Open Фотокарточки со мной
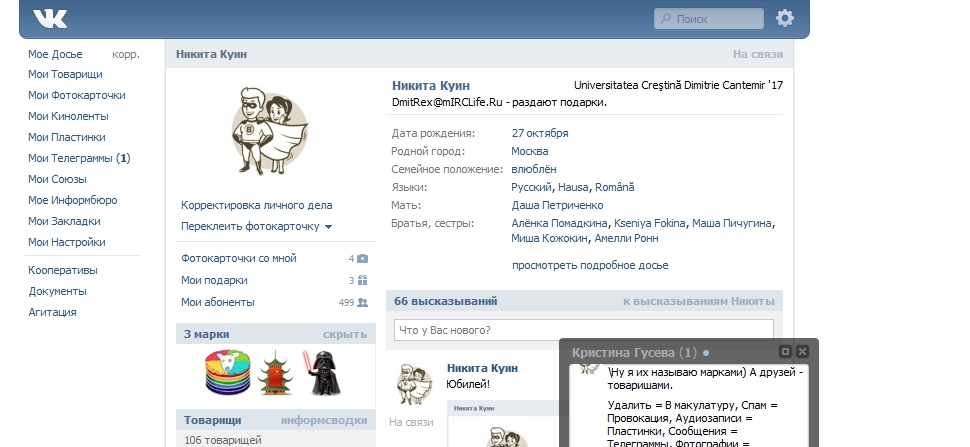The image size is (970, 447). pyautogui.click(x=239, y=258)
